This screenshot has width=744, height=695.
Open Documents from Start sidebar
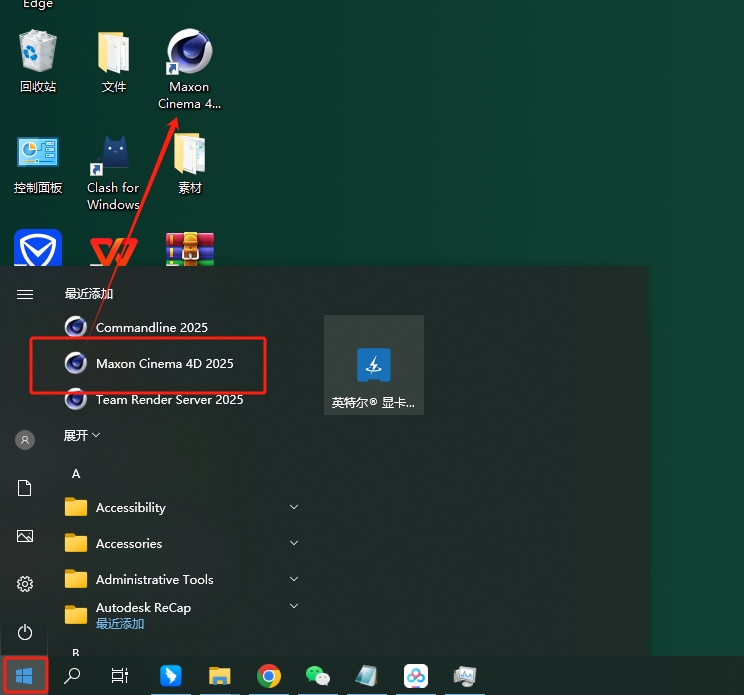pos(25,488)
